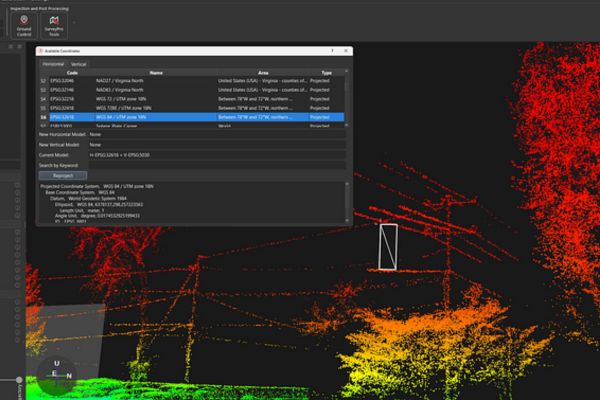The height and width of the screenshot is (400, 600).
Task: Close the Available Coordinates dialog
Action: pyautogui.click(x=345, y=50)
